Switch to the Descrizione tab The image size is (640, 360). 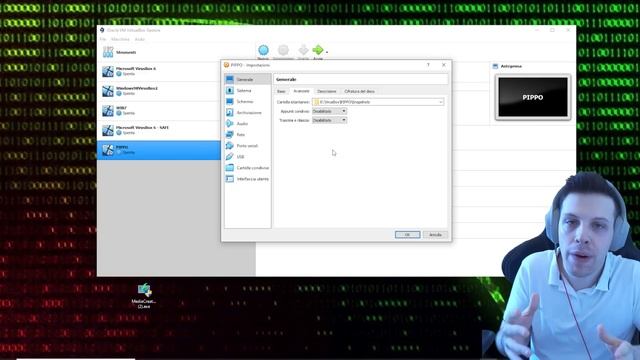(x=327, y=91)
